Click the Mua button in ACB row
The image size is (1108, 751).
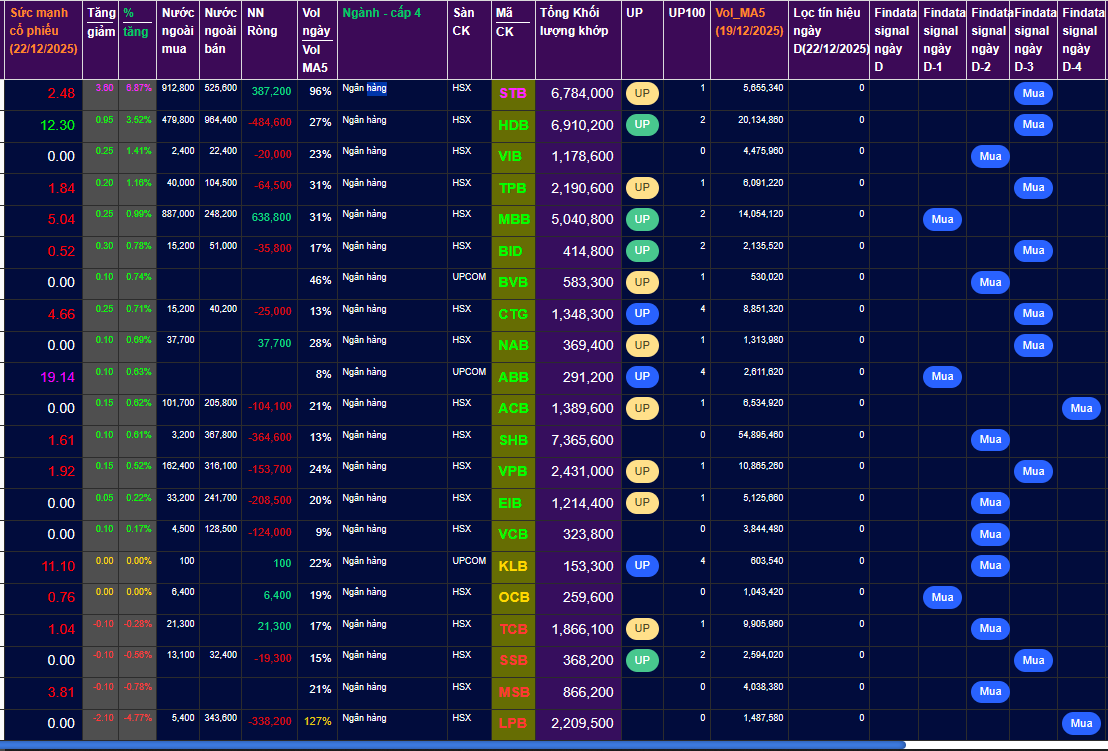pyautogui.click(x=1081, y=408)
